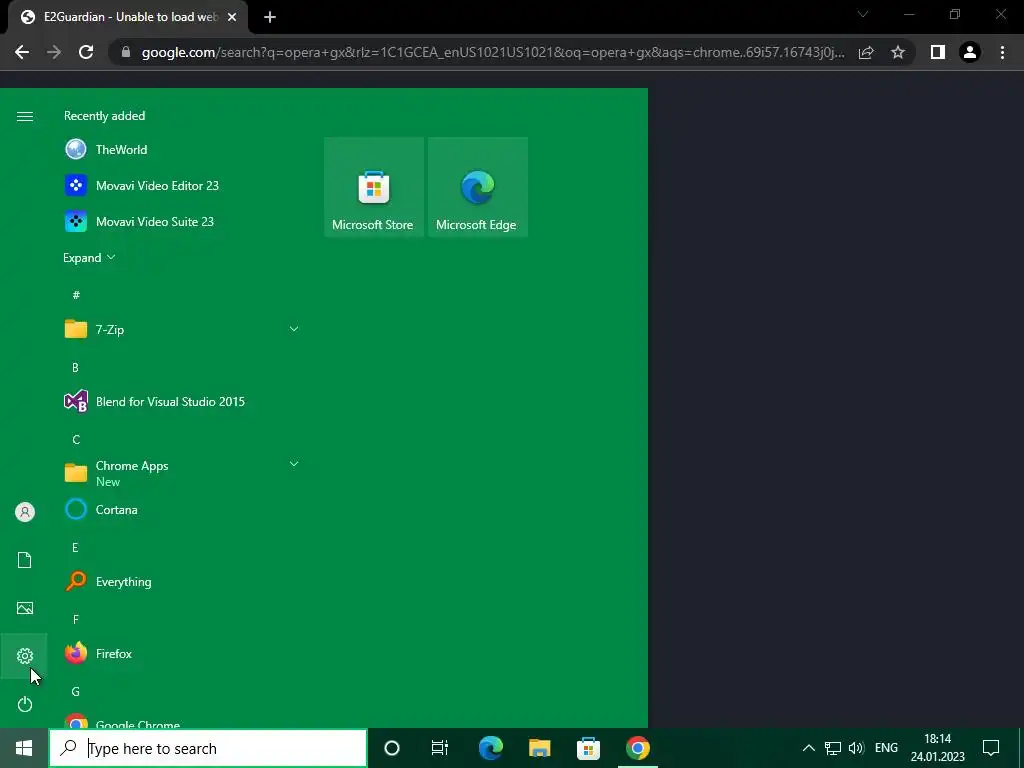Viewport: 1024px width, 768px height.
Task: Focus the taskbar search box
Action: pos(208,748)
